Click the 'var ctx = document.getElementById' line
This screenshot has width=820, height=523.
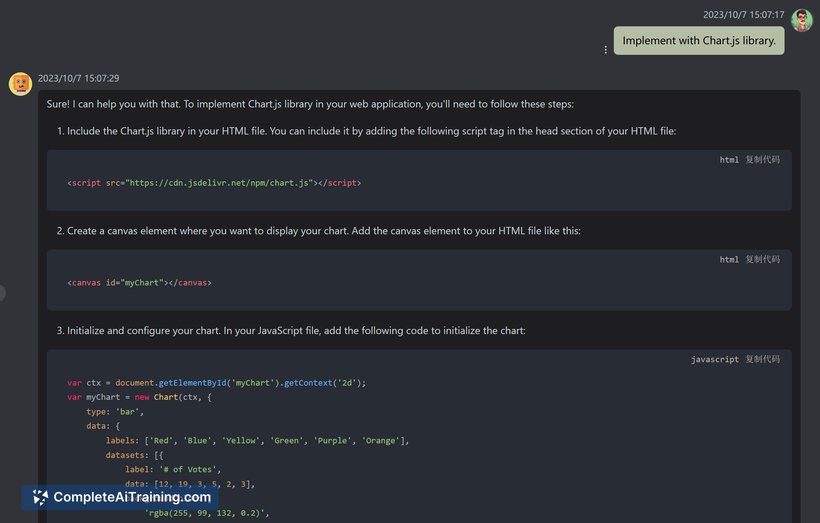coord(217,383)
